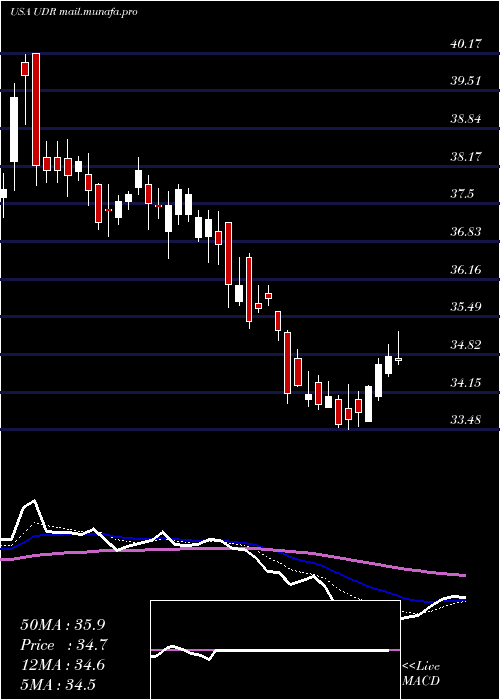Click the 33.48 price axis label
The width and height of the screenshot is (500, 700).
pos(465,420)
